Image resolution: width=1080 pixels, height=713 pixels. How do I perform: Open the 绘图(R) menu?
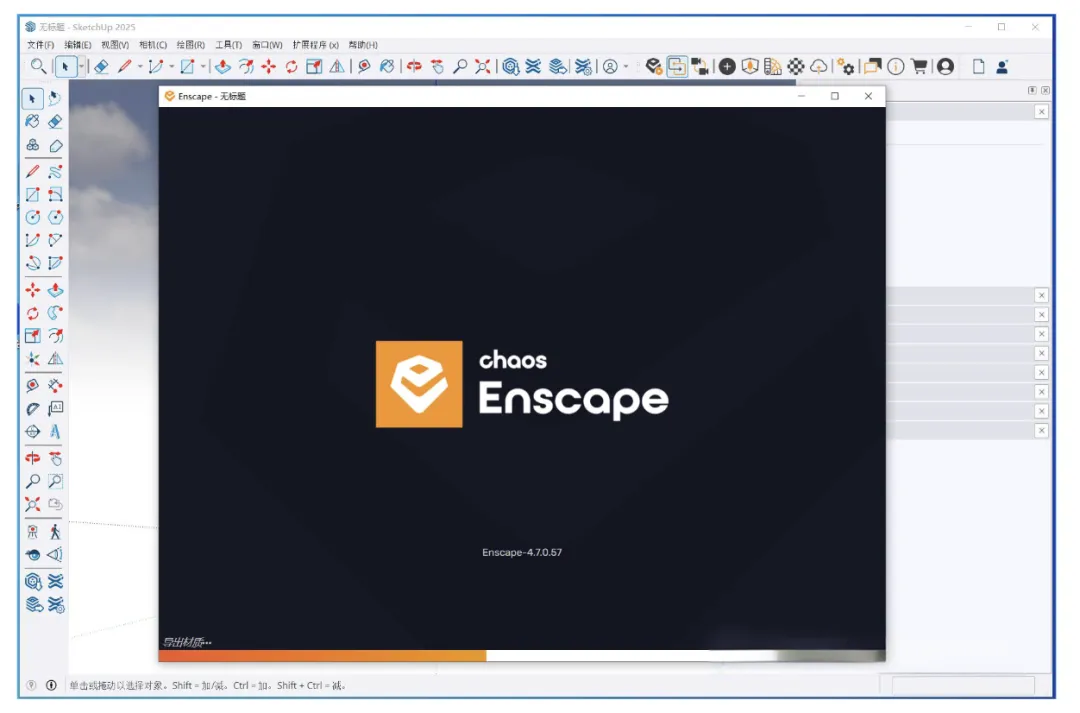tap(190, 45)
